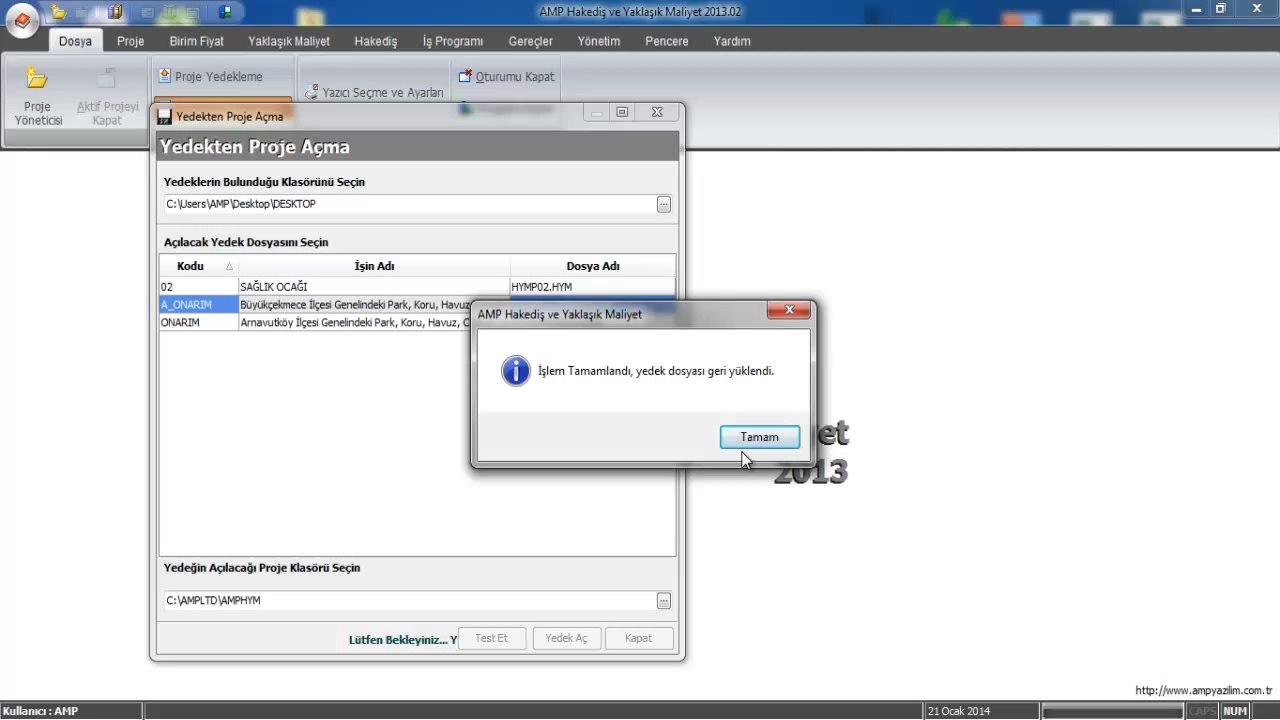Switch to Yaklaşık Maliyet tab
This screenshot has height=720, width=1280.
point(289,41)
